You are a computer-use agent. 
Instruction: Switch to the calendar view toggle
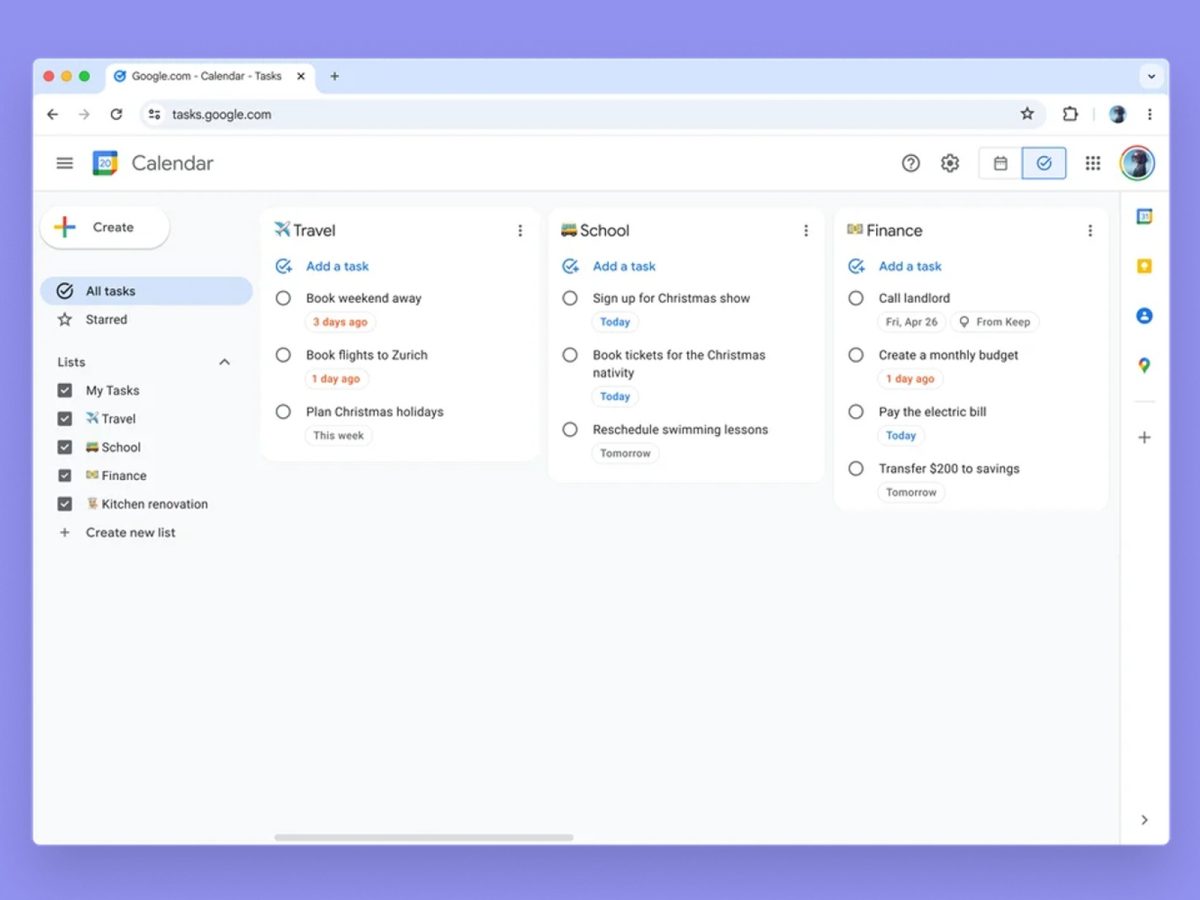1000,163
